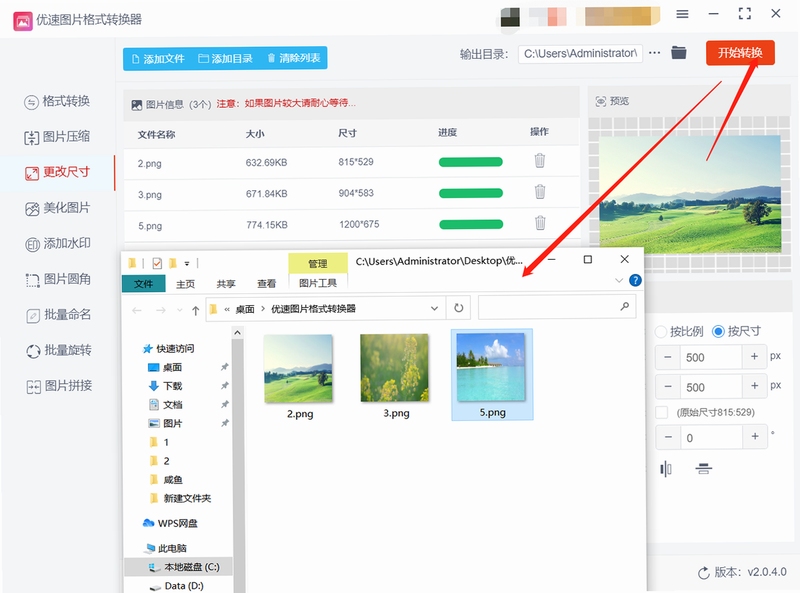Click the 2.png progress bar
800x593 pixels.
[470, 162]
